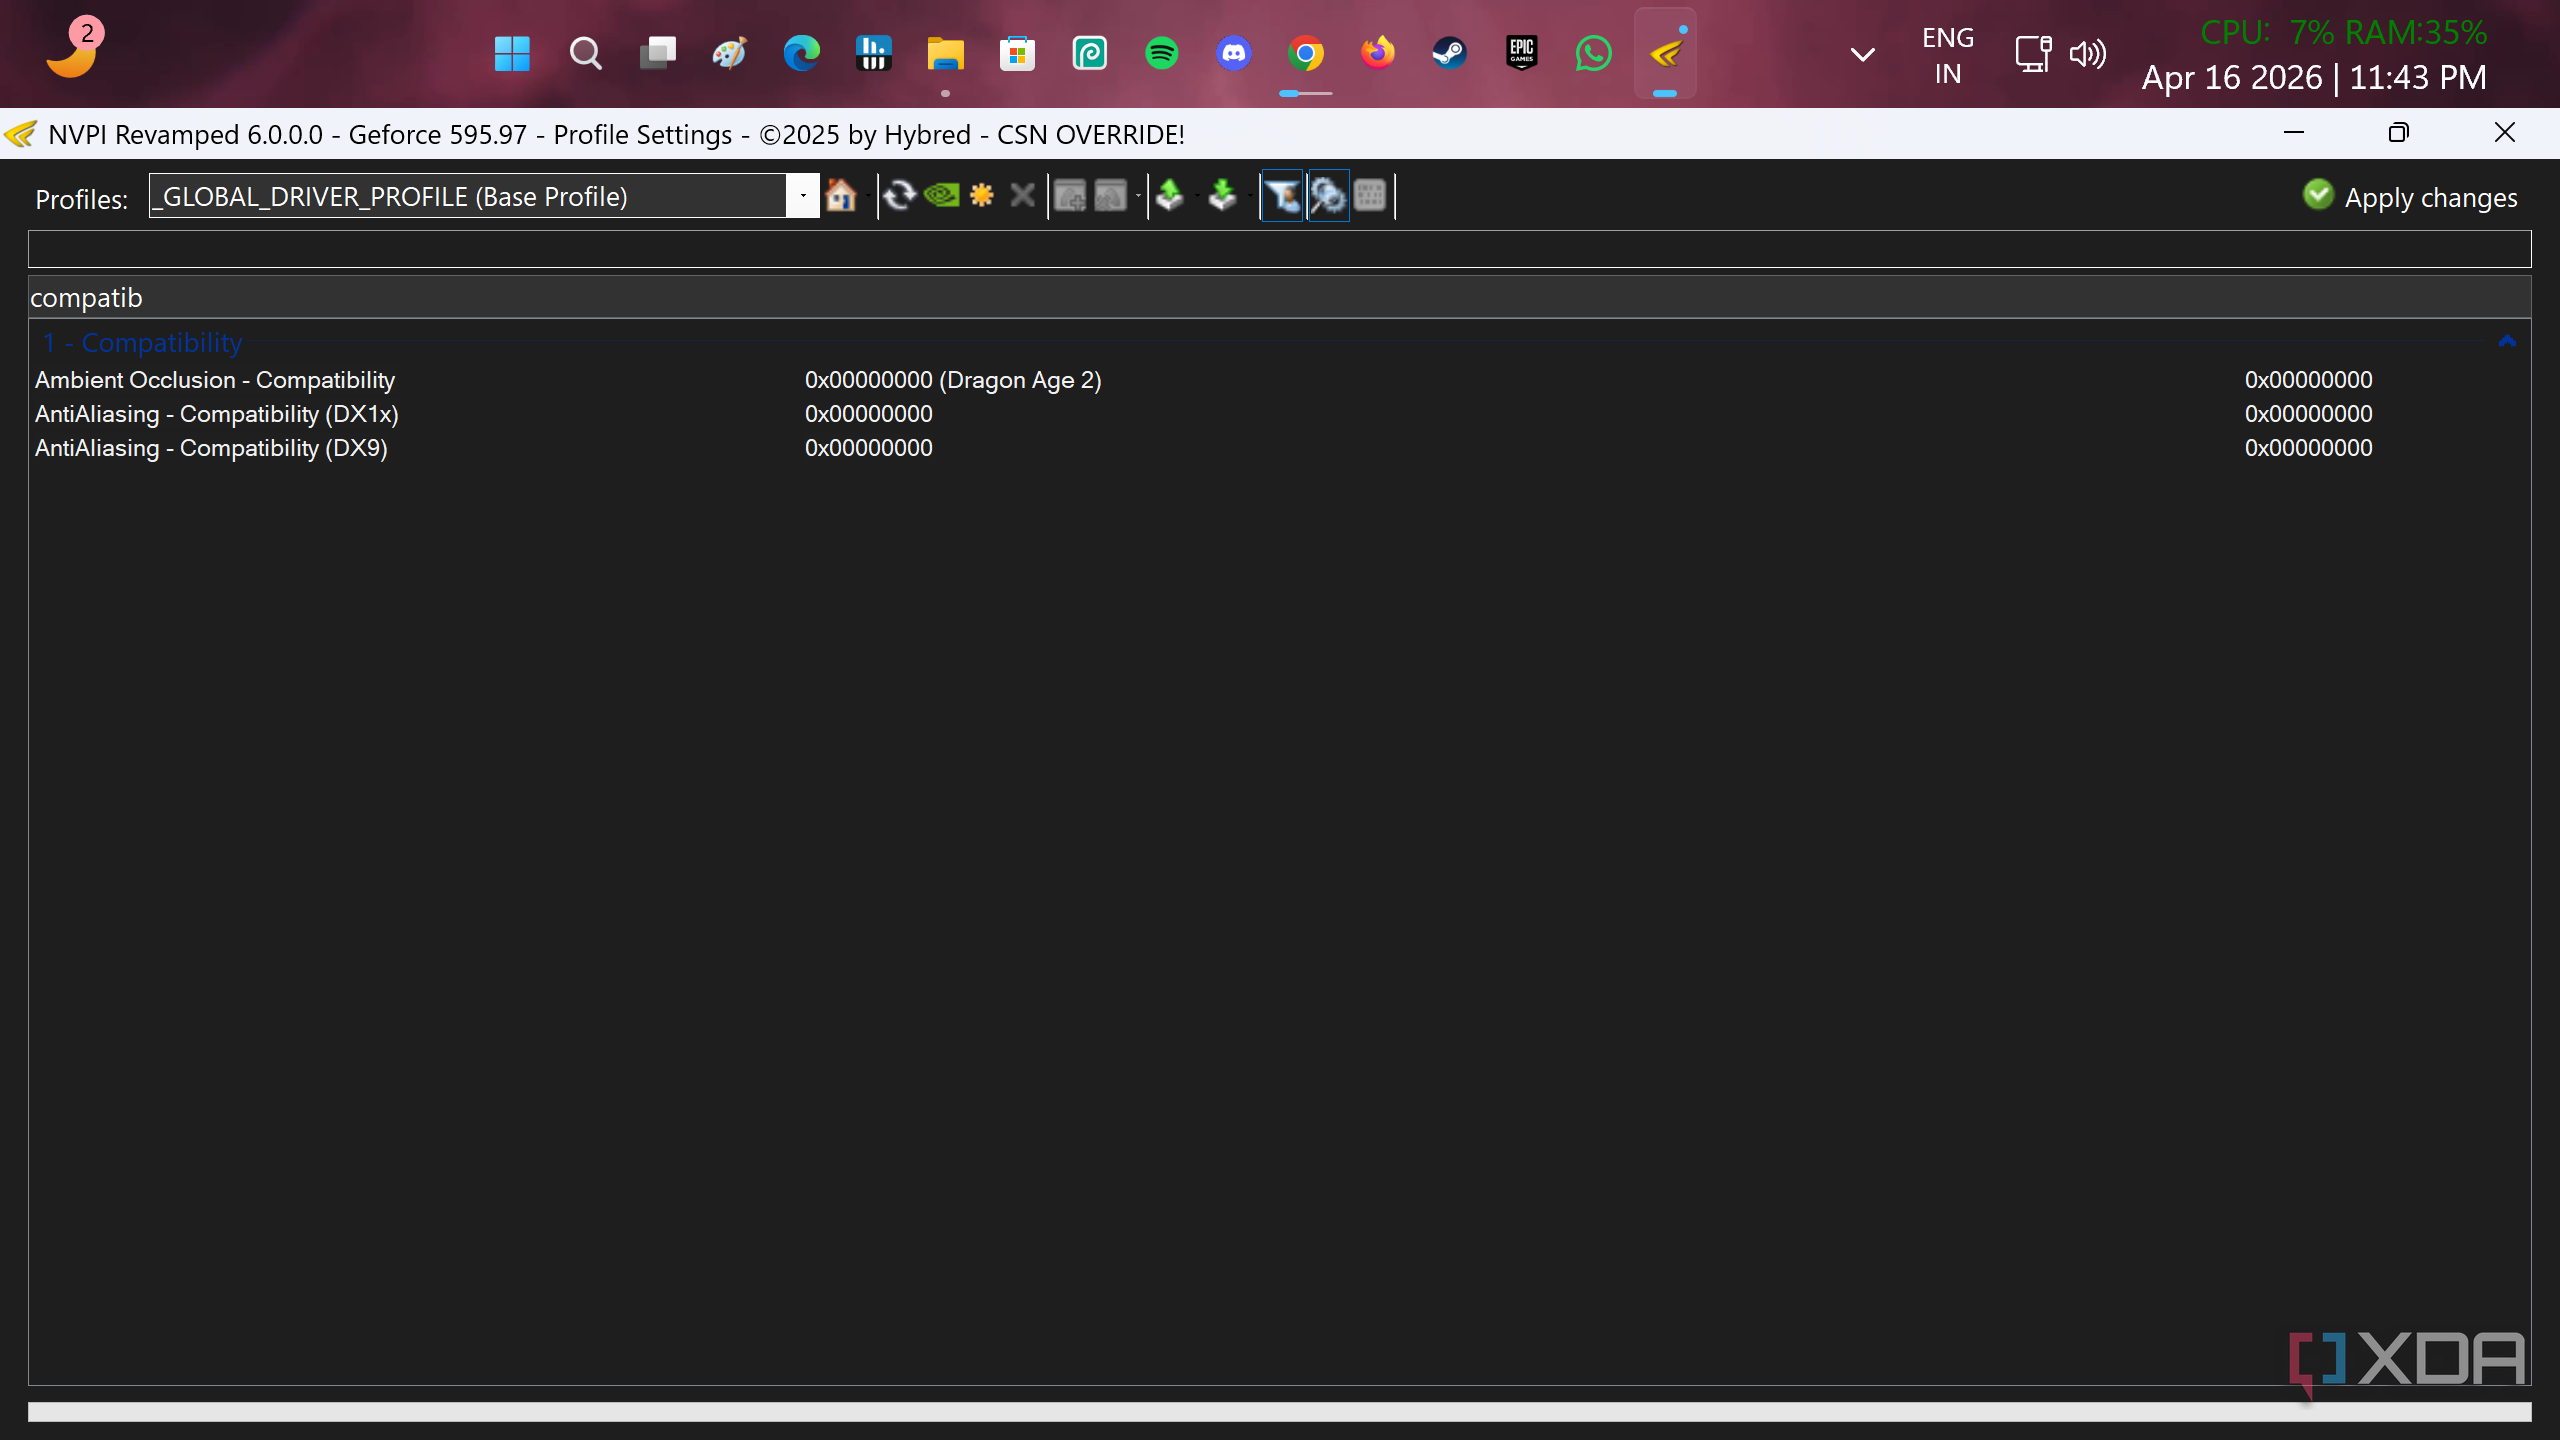2560x1440 pixels.
Task: Open Steam from the taskbar
Action: click(x=1449, y=54)
